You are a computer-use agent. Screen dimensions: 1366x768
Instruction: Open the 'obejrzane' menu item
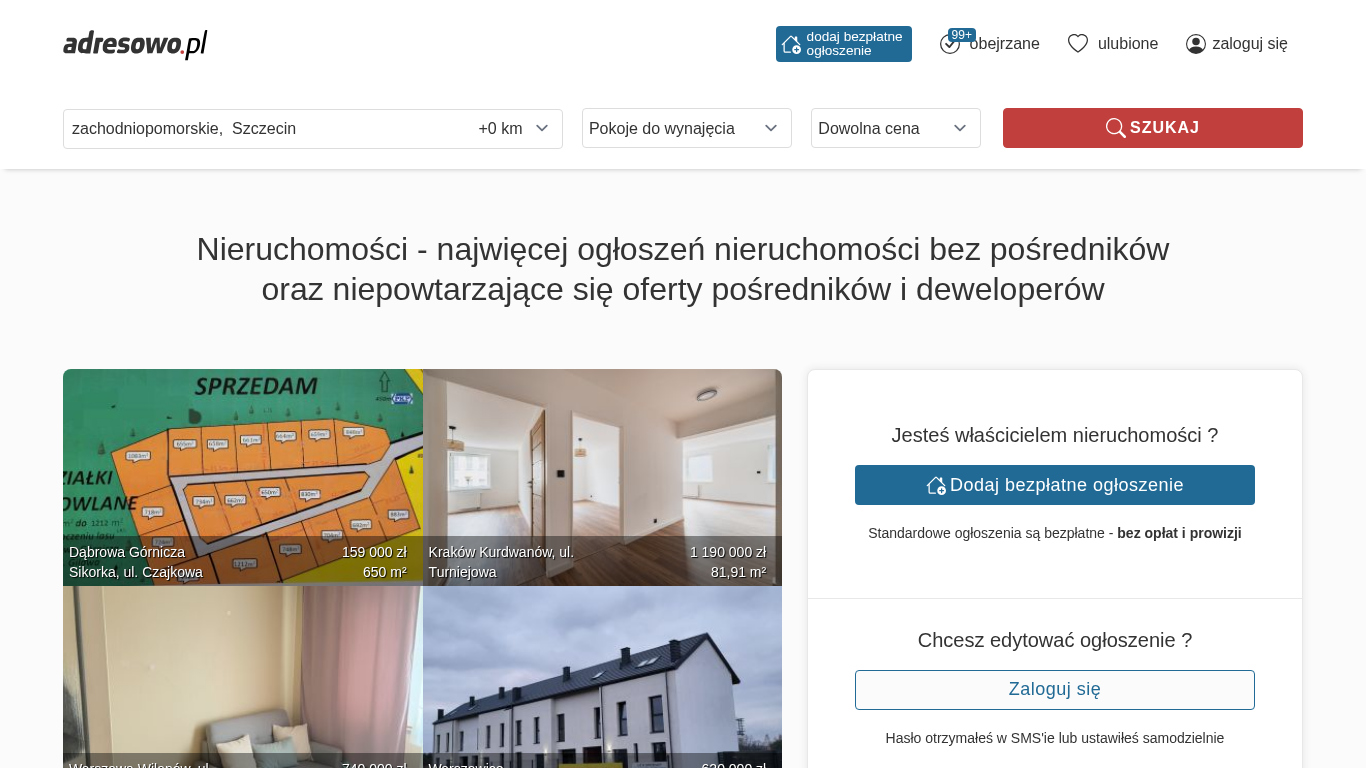[1004, 44]
